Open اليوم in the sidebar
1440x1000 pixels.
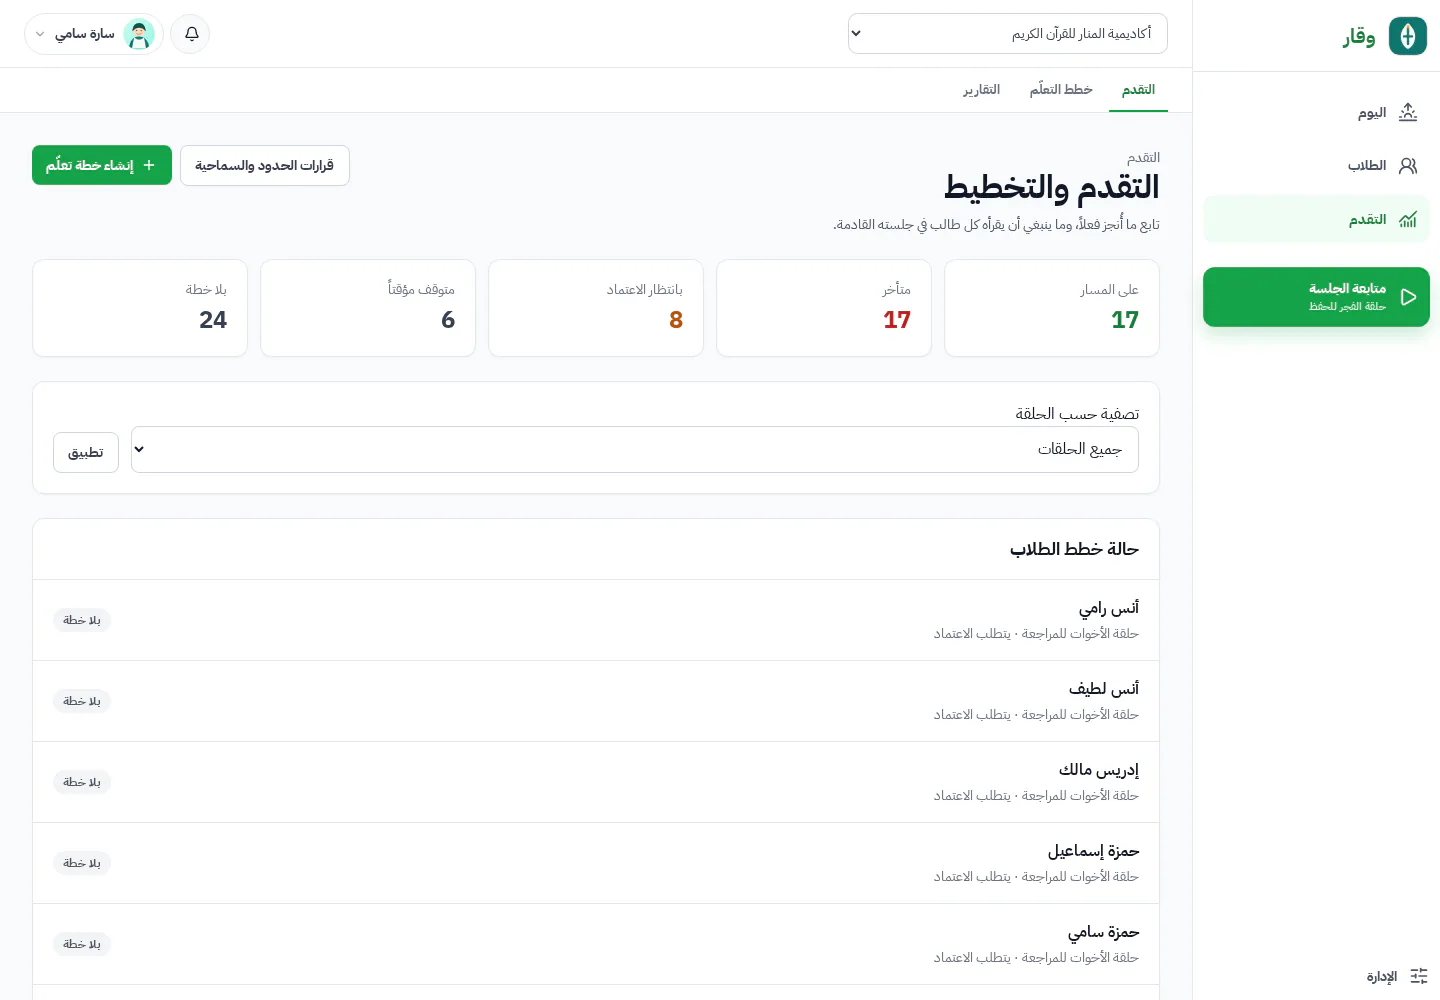click(1316, 112)
